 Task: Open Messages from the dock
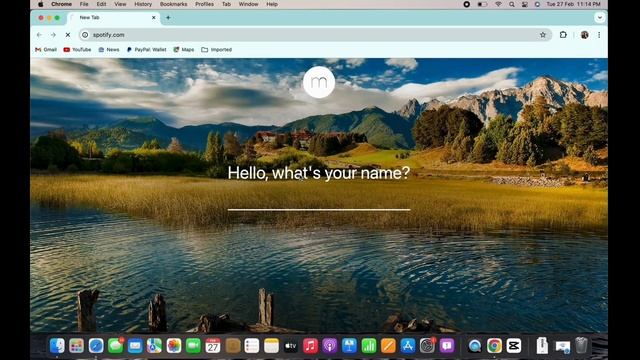point(116,346)
